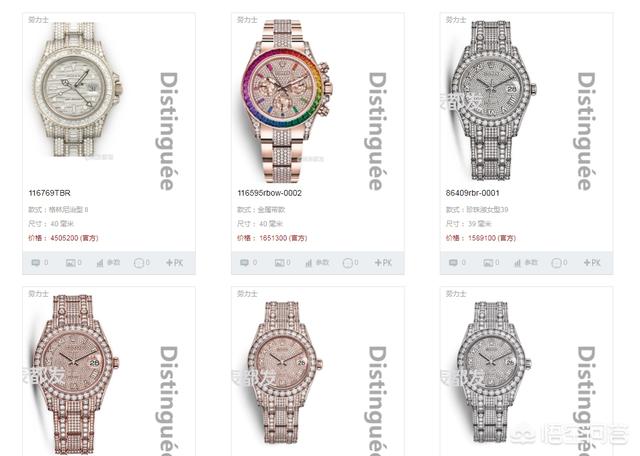View parameters chart icon for 86409rbr-0001

[526, 263]
